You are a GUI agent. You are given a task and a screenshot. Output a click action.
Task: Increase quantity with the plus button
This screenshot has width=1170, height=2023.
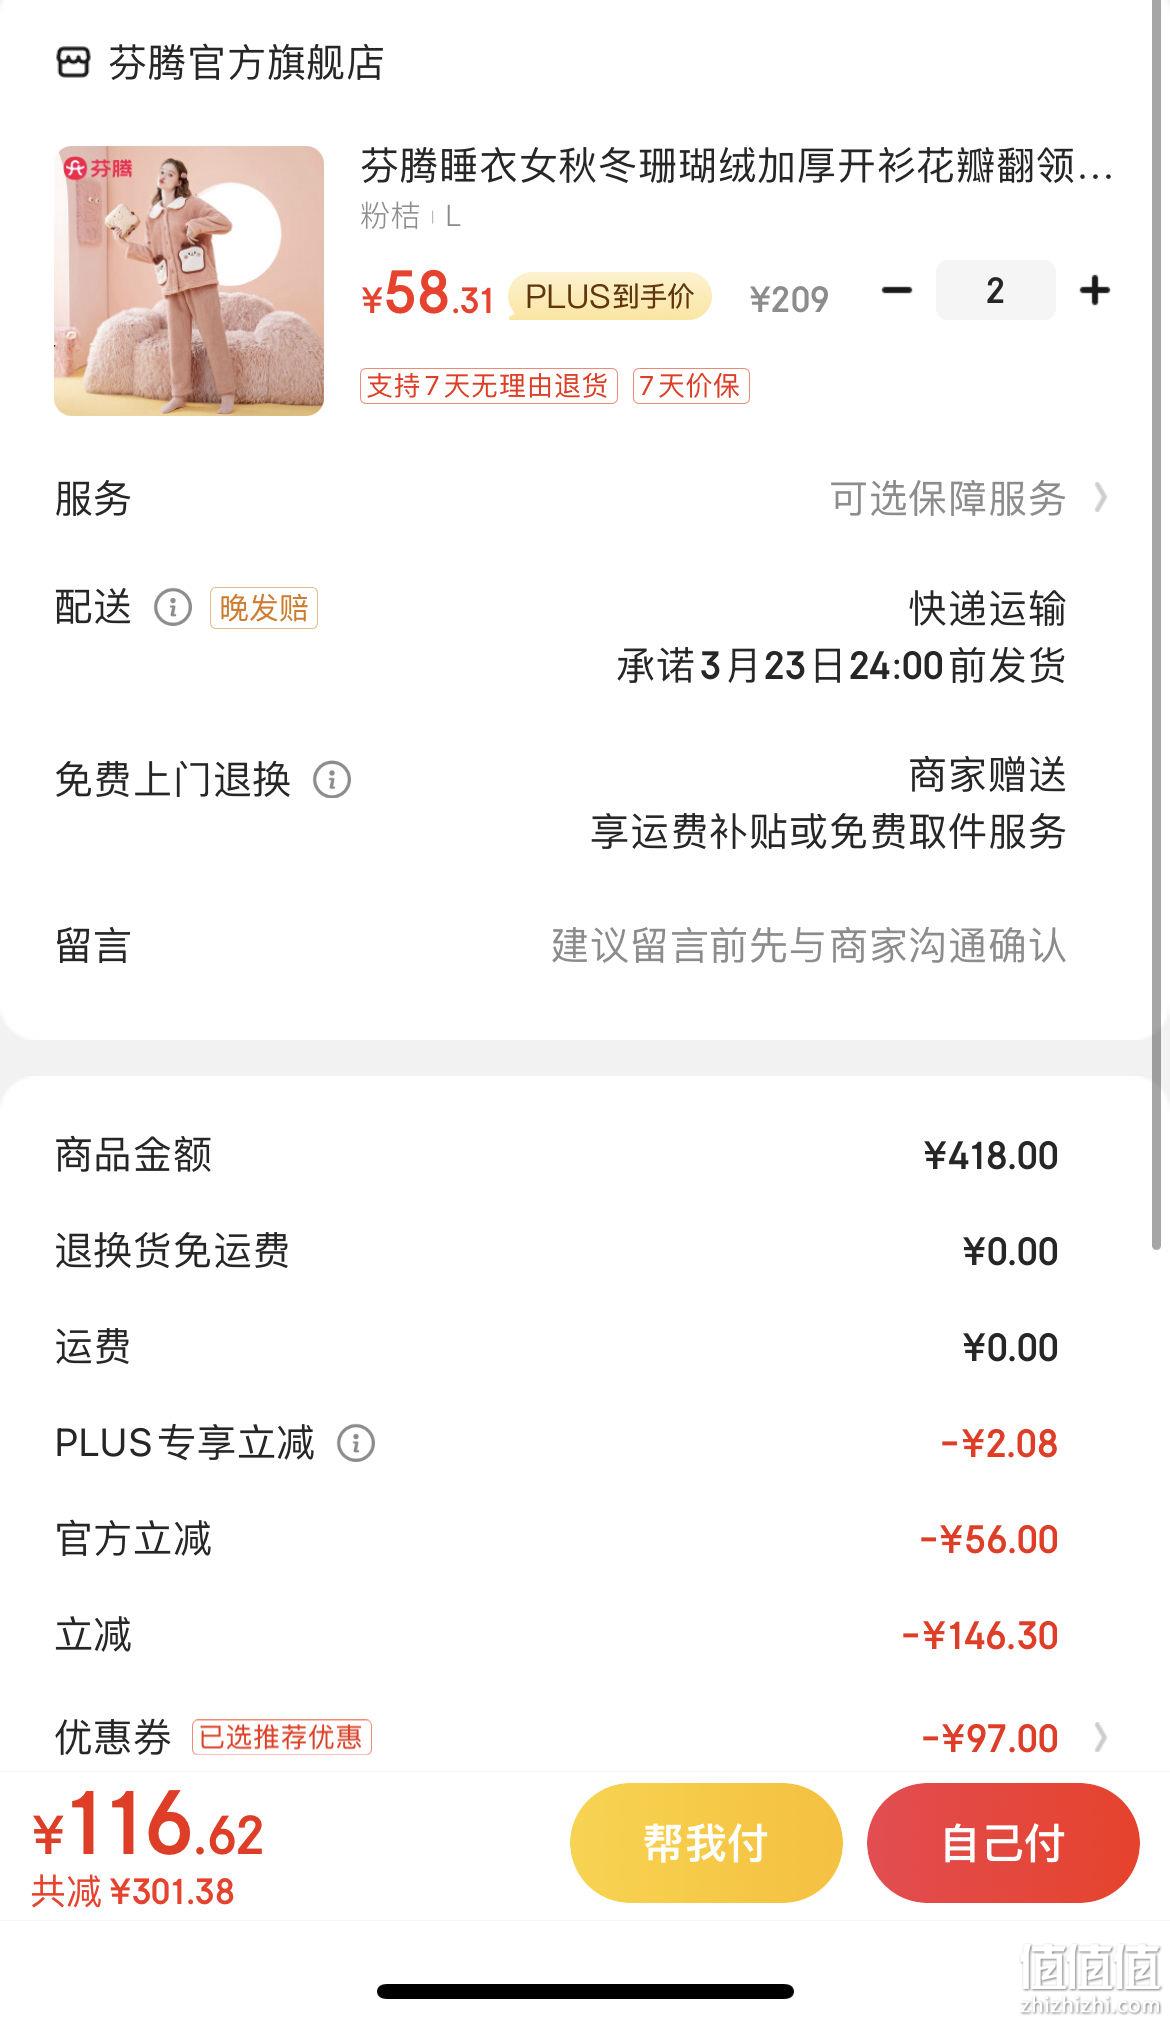[x=1095, y=291]
